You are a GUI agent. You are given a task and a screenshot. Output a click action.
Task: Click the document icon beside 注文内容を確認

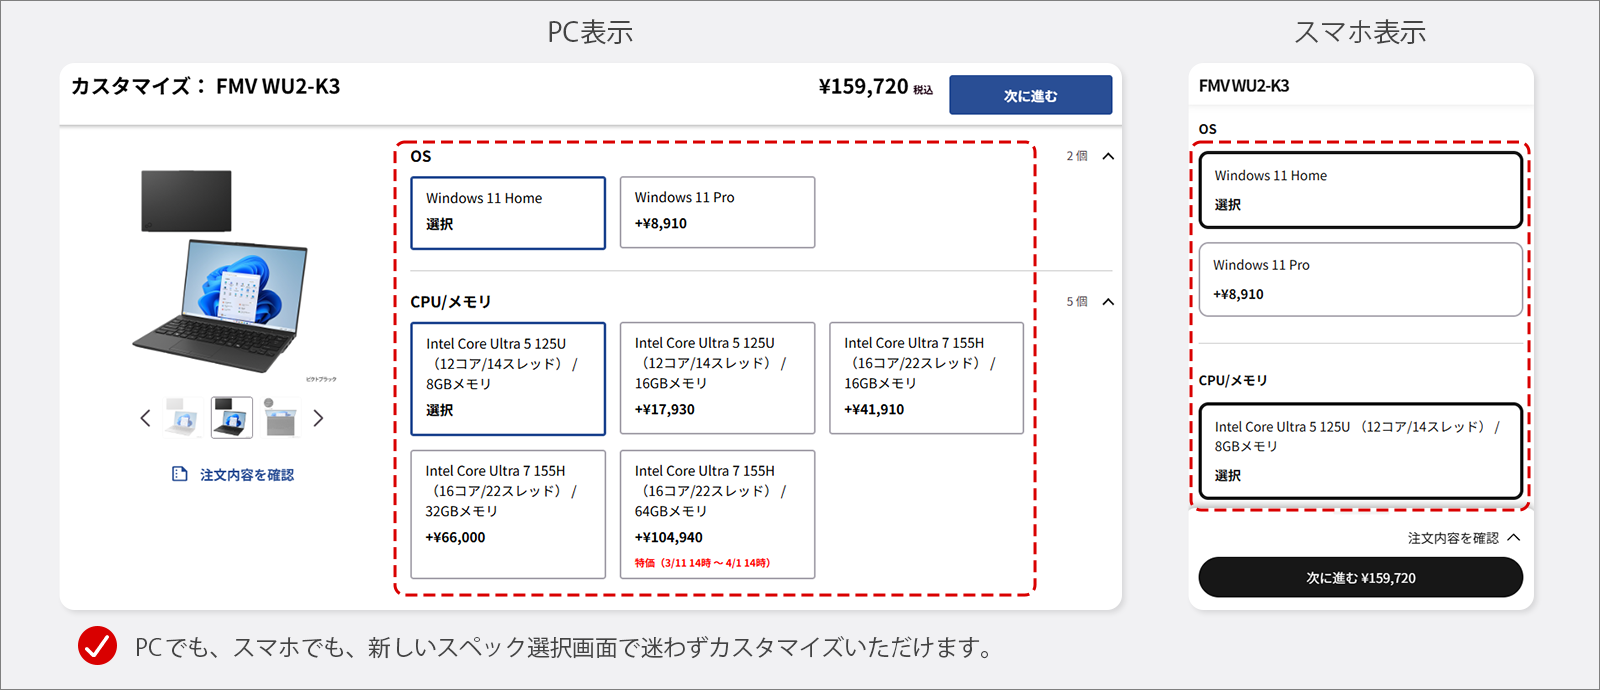pos(180,474)
